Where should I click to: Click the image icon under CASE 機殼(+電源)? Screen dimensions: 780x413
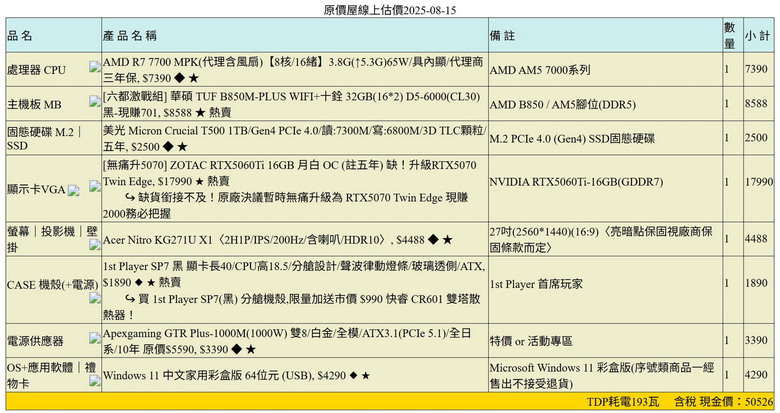tap(95, 298)
